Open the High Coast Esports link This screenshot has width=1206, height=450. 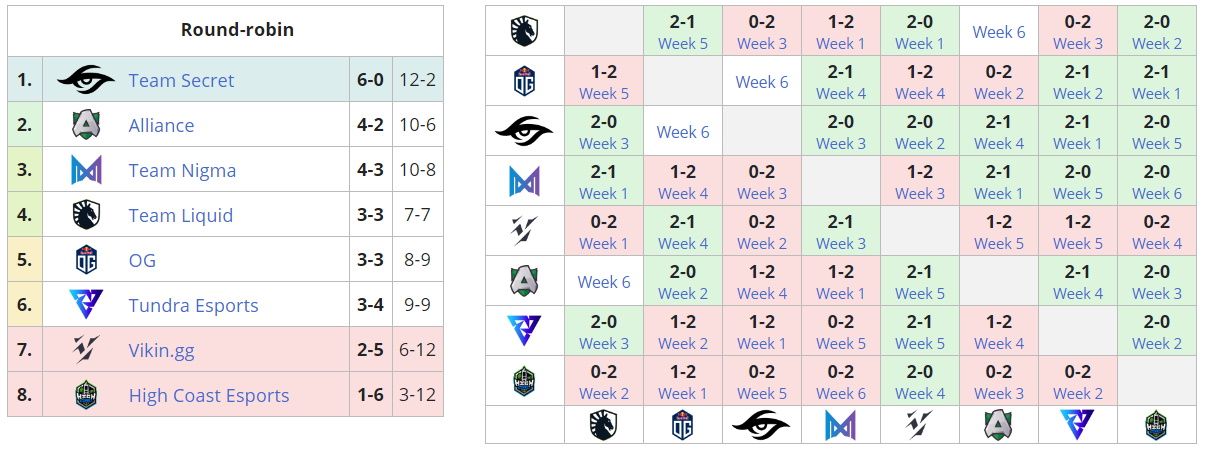pos(208,395)
